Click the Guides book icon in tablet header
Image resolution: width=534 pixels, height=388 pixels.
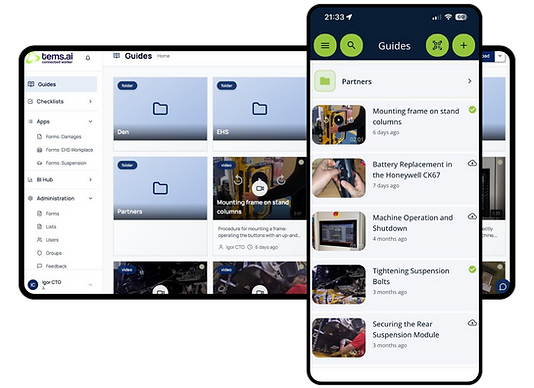pos(116,56)
